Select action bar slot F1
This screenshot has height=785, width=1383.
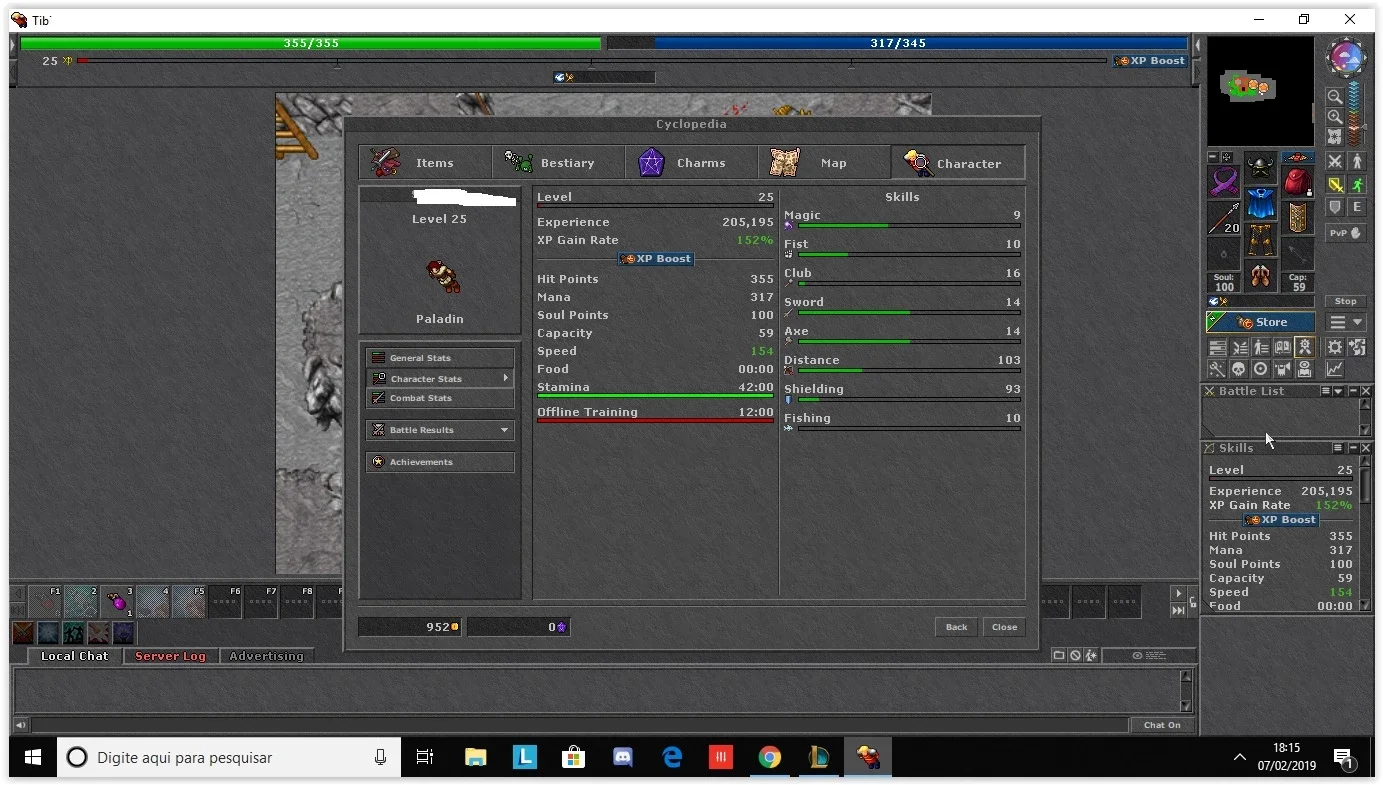pos(45,602)
